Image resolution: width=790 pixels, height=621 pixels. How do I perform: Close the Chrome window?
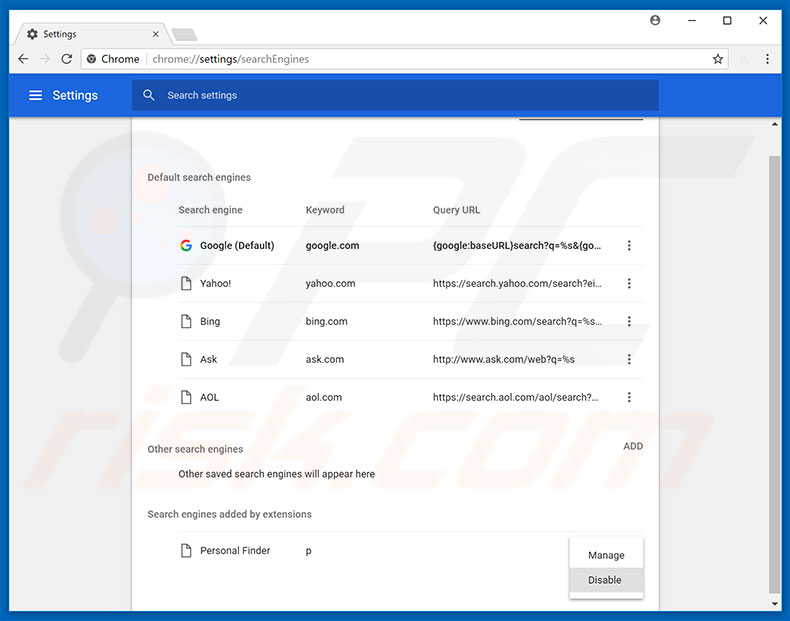click(763, 20)
